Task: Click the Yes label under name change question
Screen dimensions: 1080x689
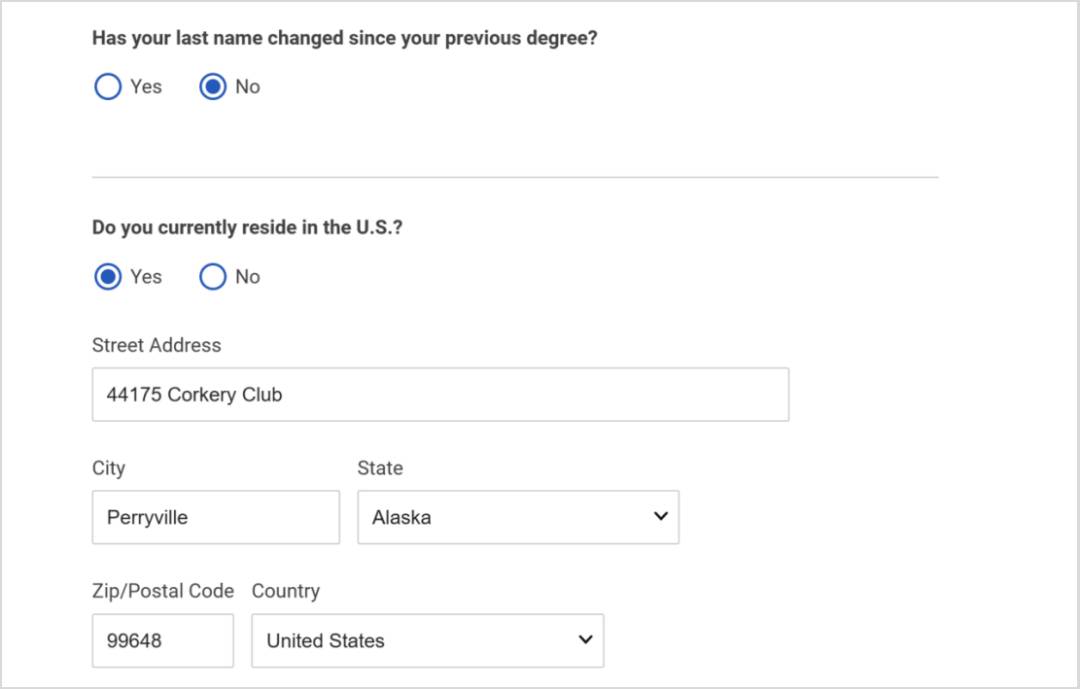Action: point(146,87)
